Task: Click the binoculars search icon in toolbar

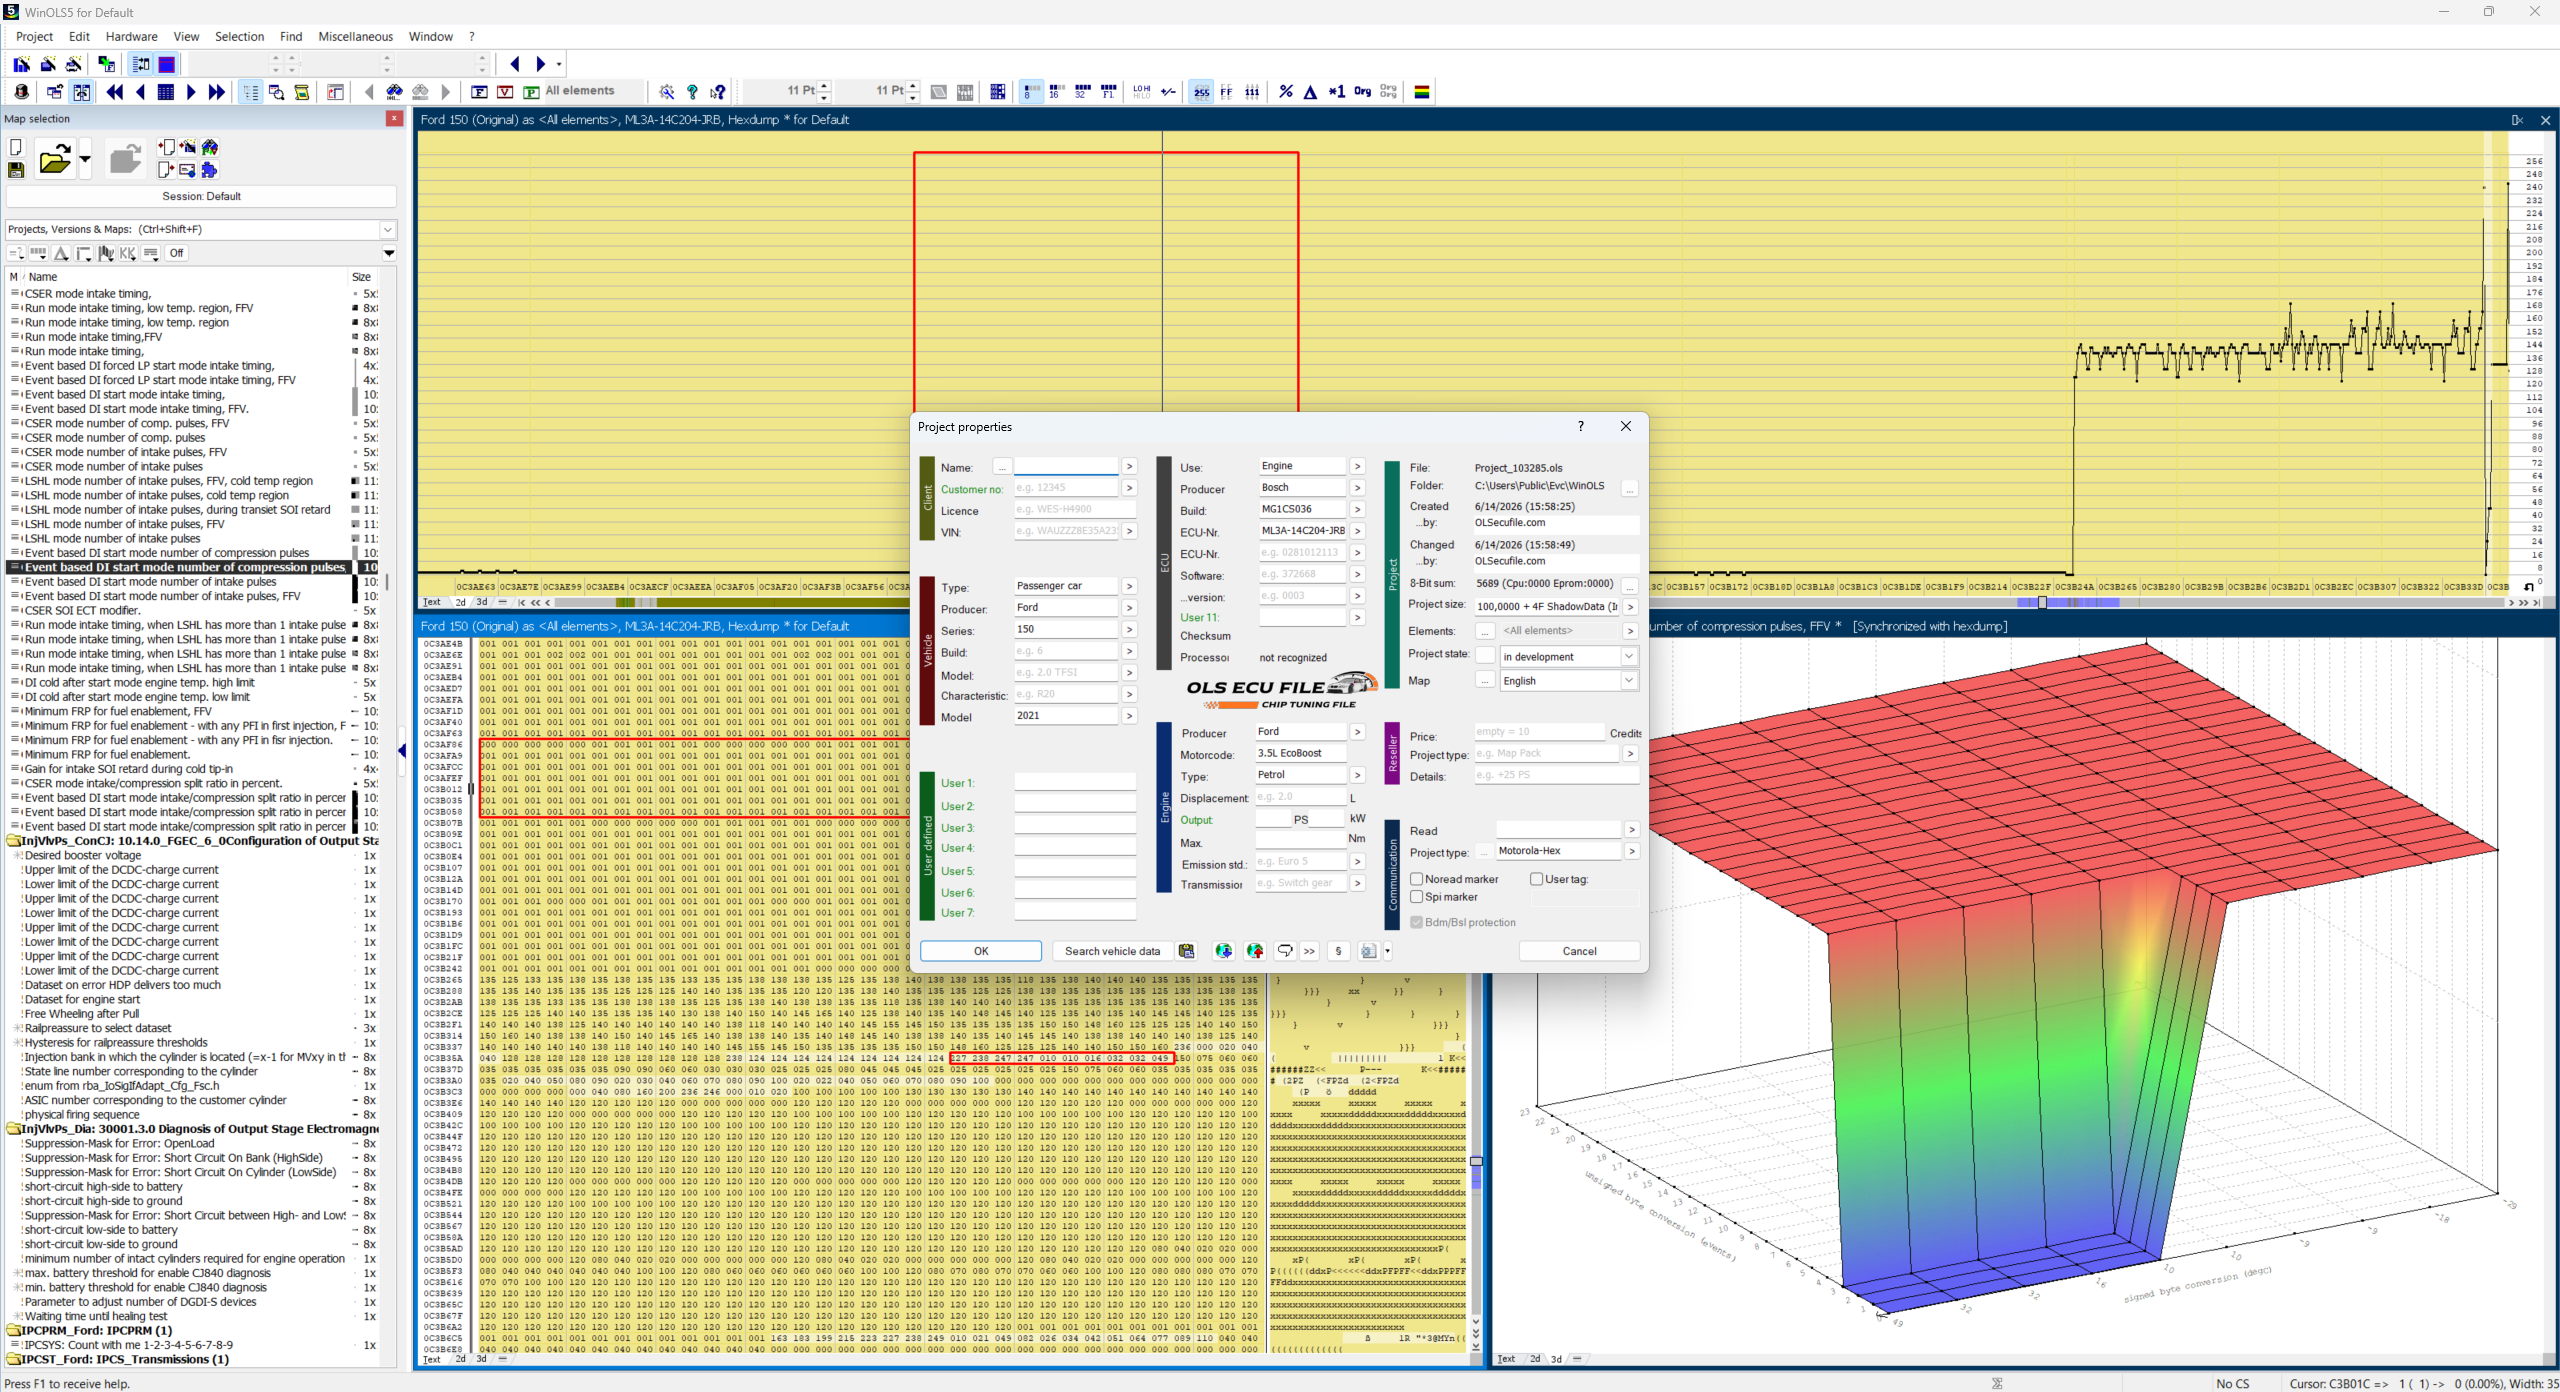Action: pos(394,92)
